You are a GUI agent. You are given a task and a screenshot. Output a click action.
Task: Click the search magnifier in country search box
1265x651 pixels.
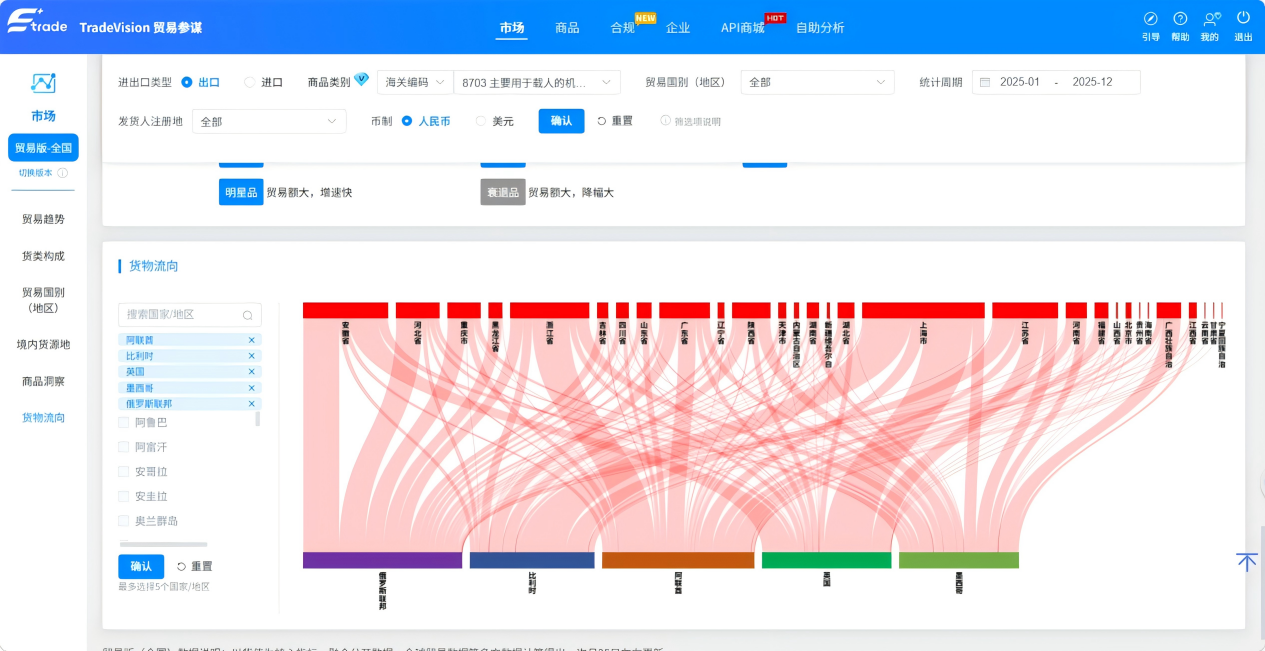[x=247, y=315]
